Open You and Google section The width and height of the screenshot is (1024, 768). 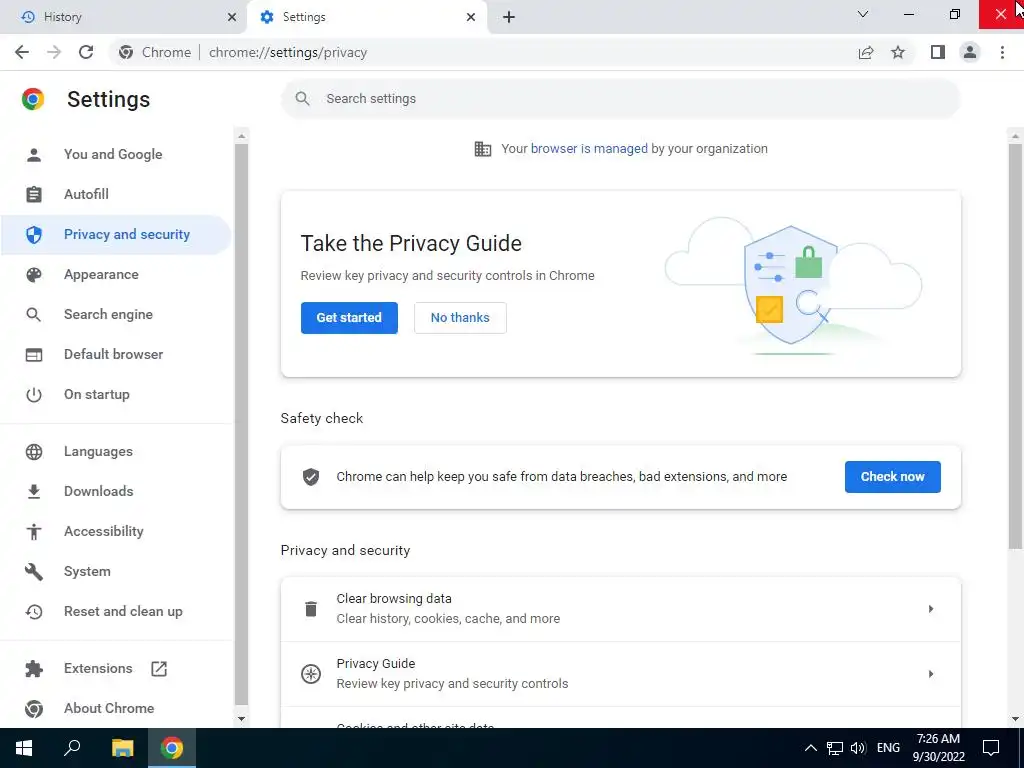tap(116, 155)
